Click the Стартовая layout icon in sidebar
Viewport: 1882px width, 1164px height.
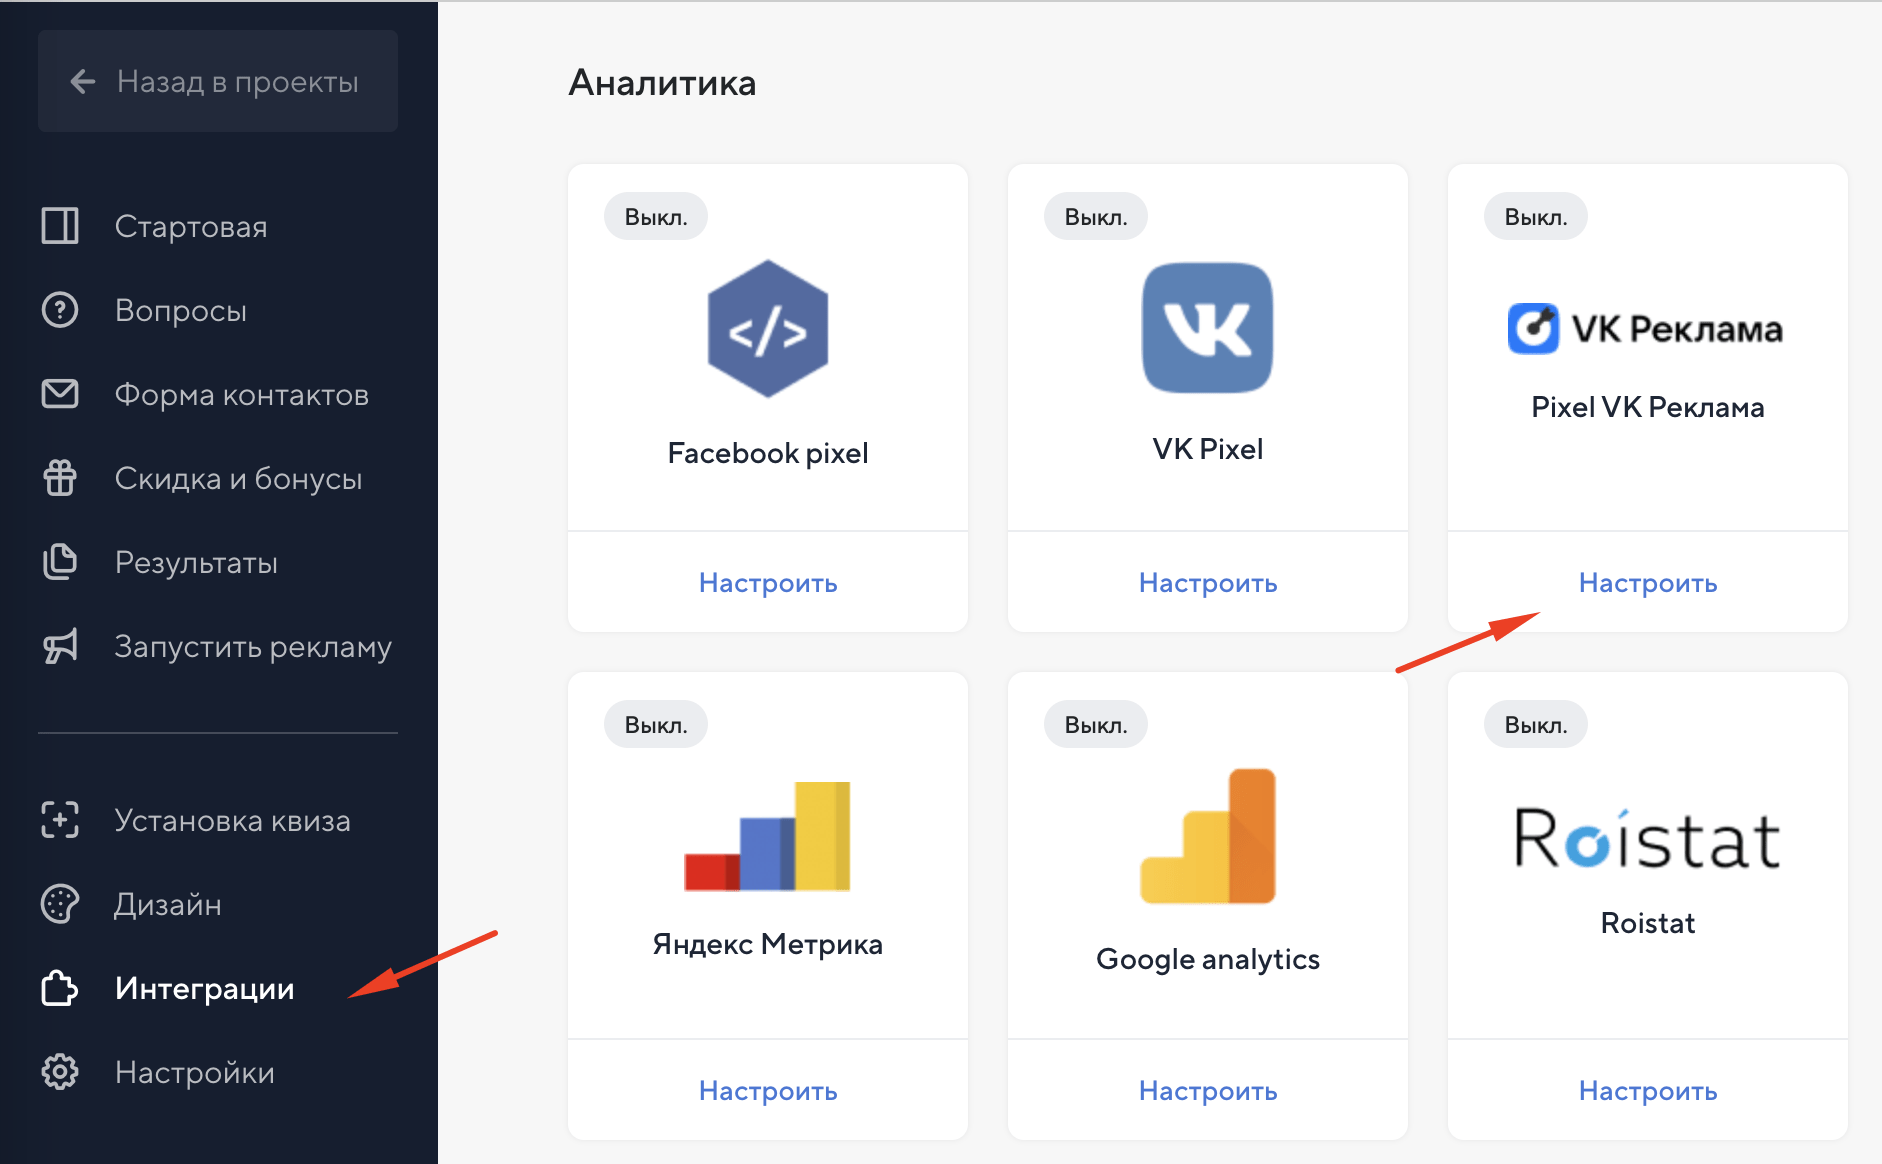[x=60, y=226]
